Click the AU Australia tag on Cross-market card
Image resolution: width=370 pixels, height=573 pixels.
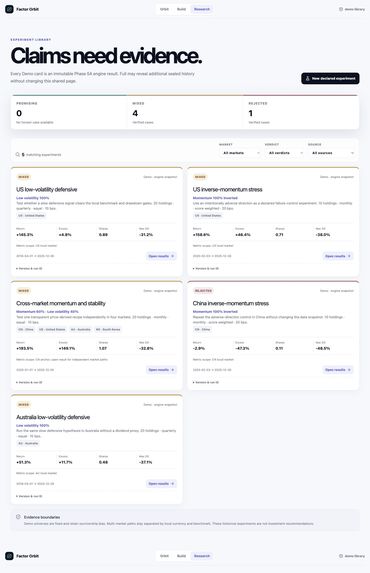coord(80,330)
